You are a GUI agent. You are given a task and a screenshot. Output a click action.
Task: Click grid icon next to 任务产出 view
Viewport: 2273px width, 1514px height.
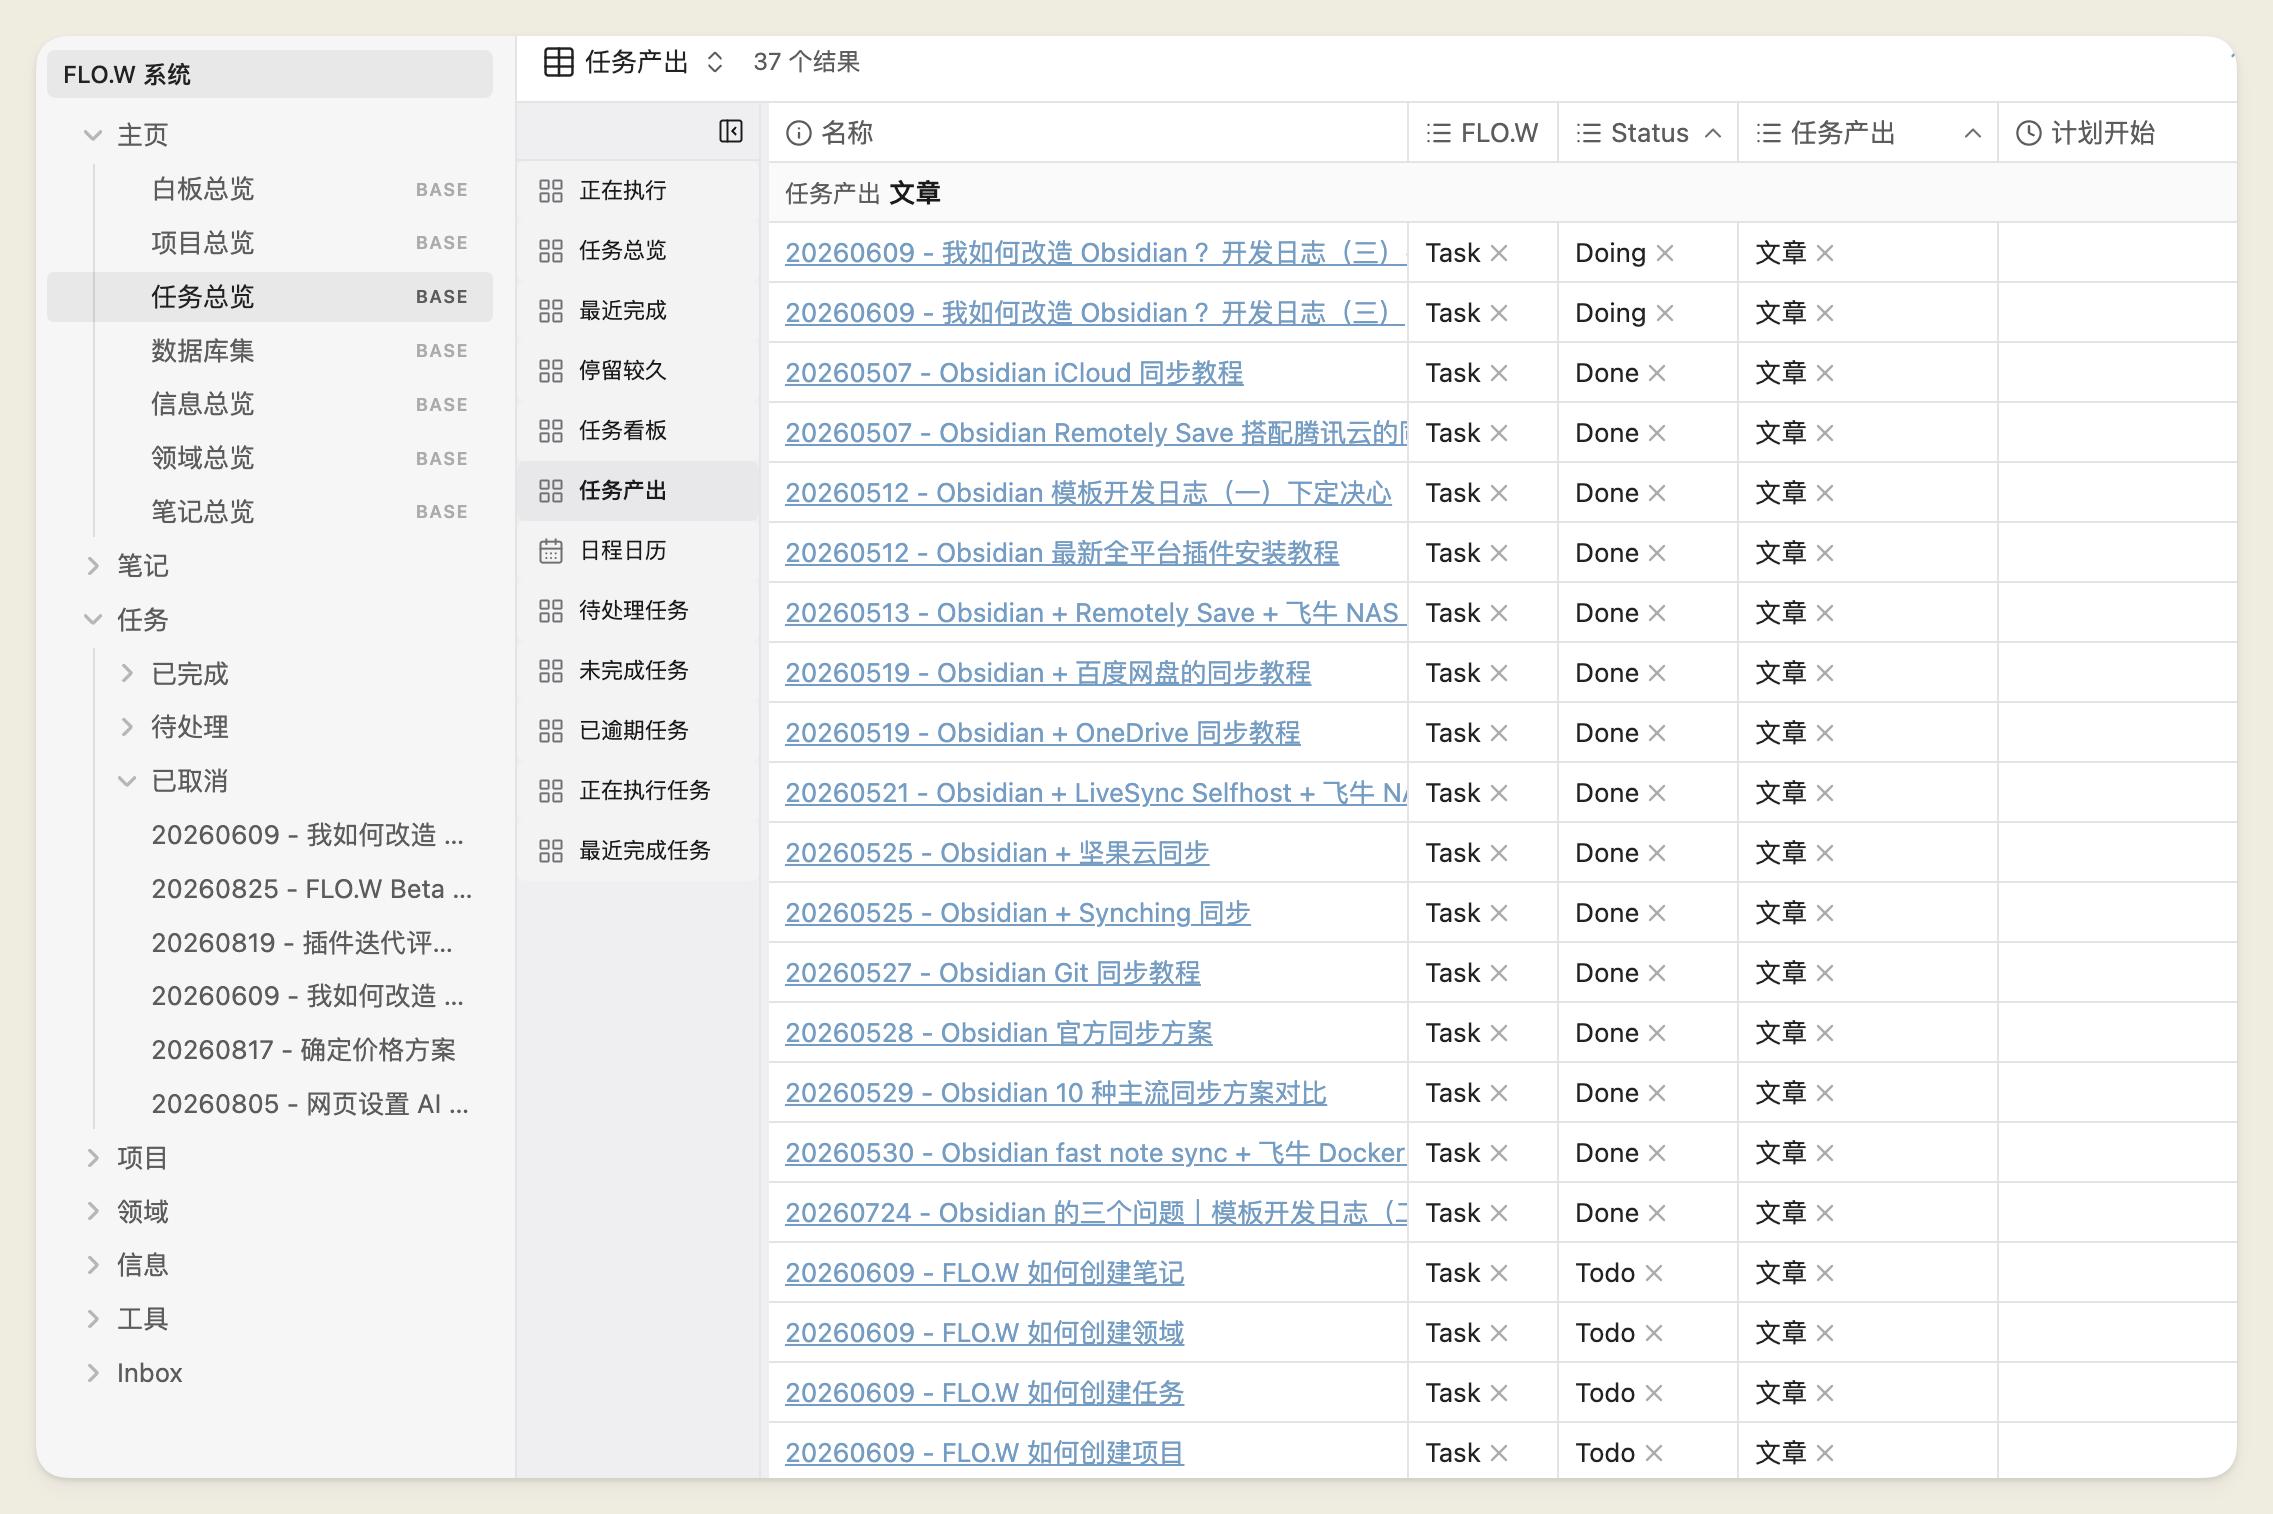coord(551,491)
